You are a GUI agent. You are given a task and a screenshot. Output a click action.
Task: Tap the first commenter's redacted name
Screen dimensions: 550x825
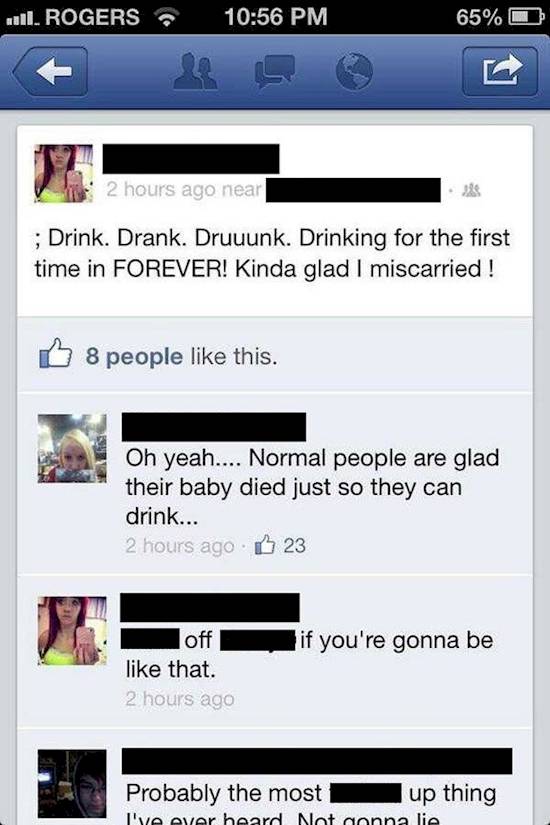[214, 427]
